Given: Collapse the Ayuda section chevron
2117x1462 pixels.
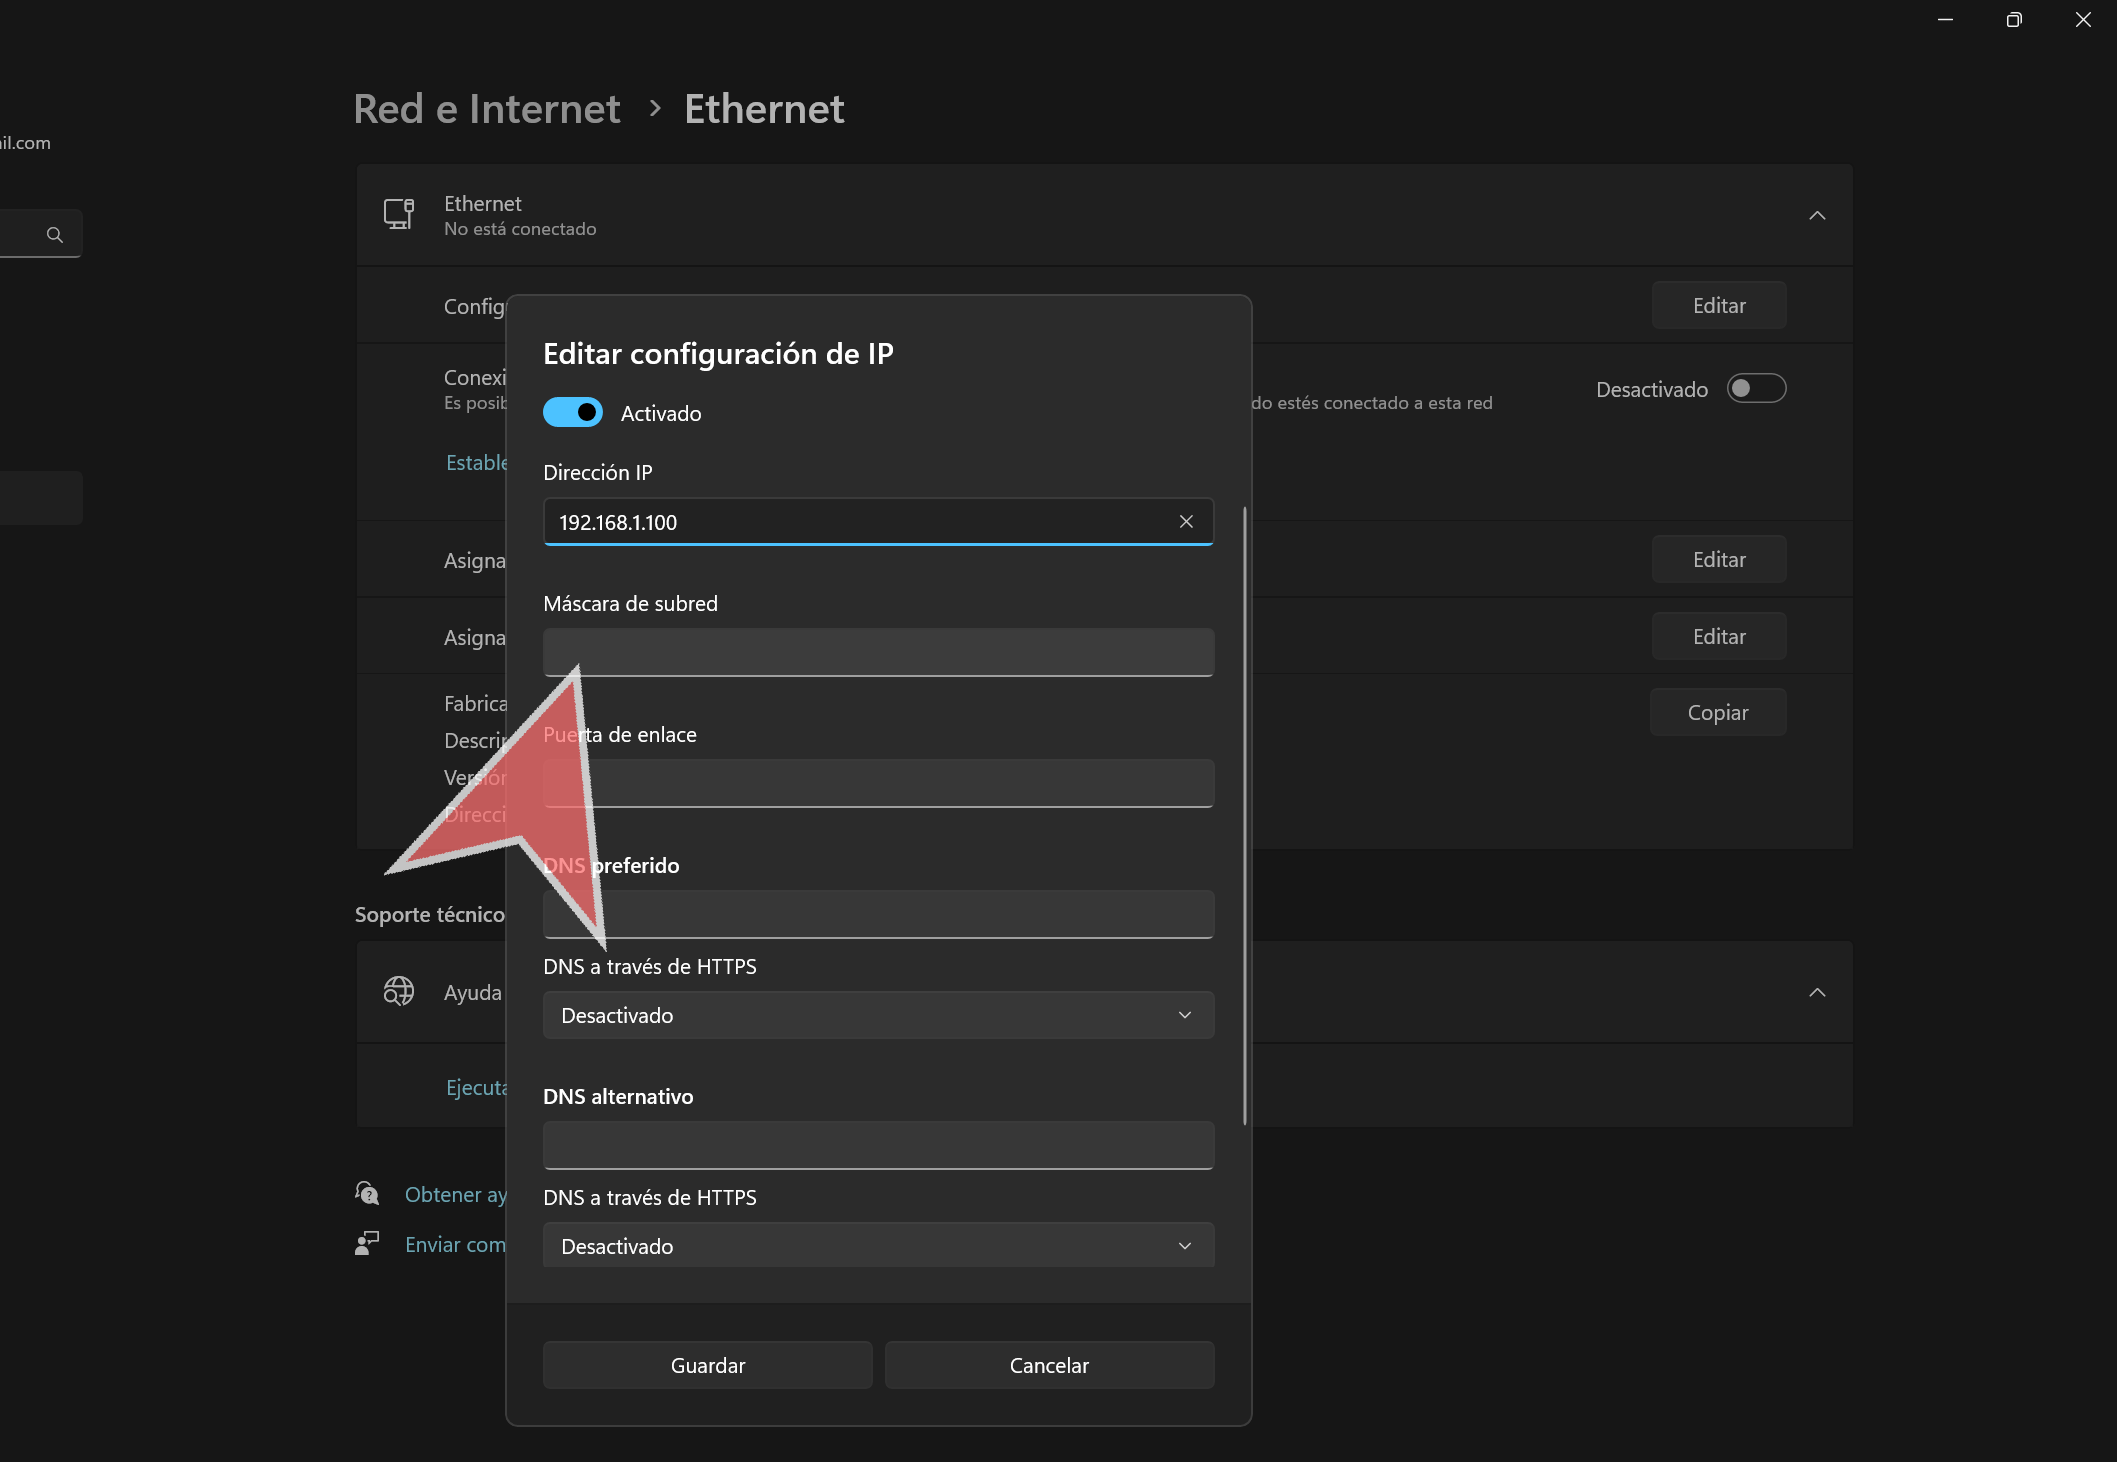Looking at the screenshot, I should click(1817, 992).
